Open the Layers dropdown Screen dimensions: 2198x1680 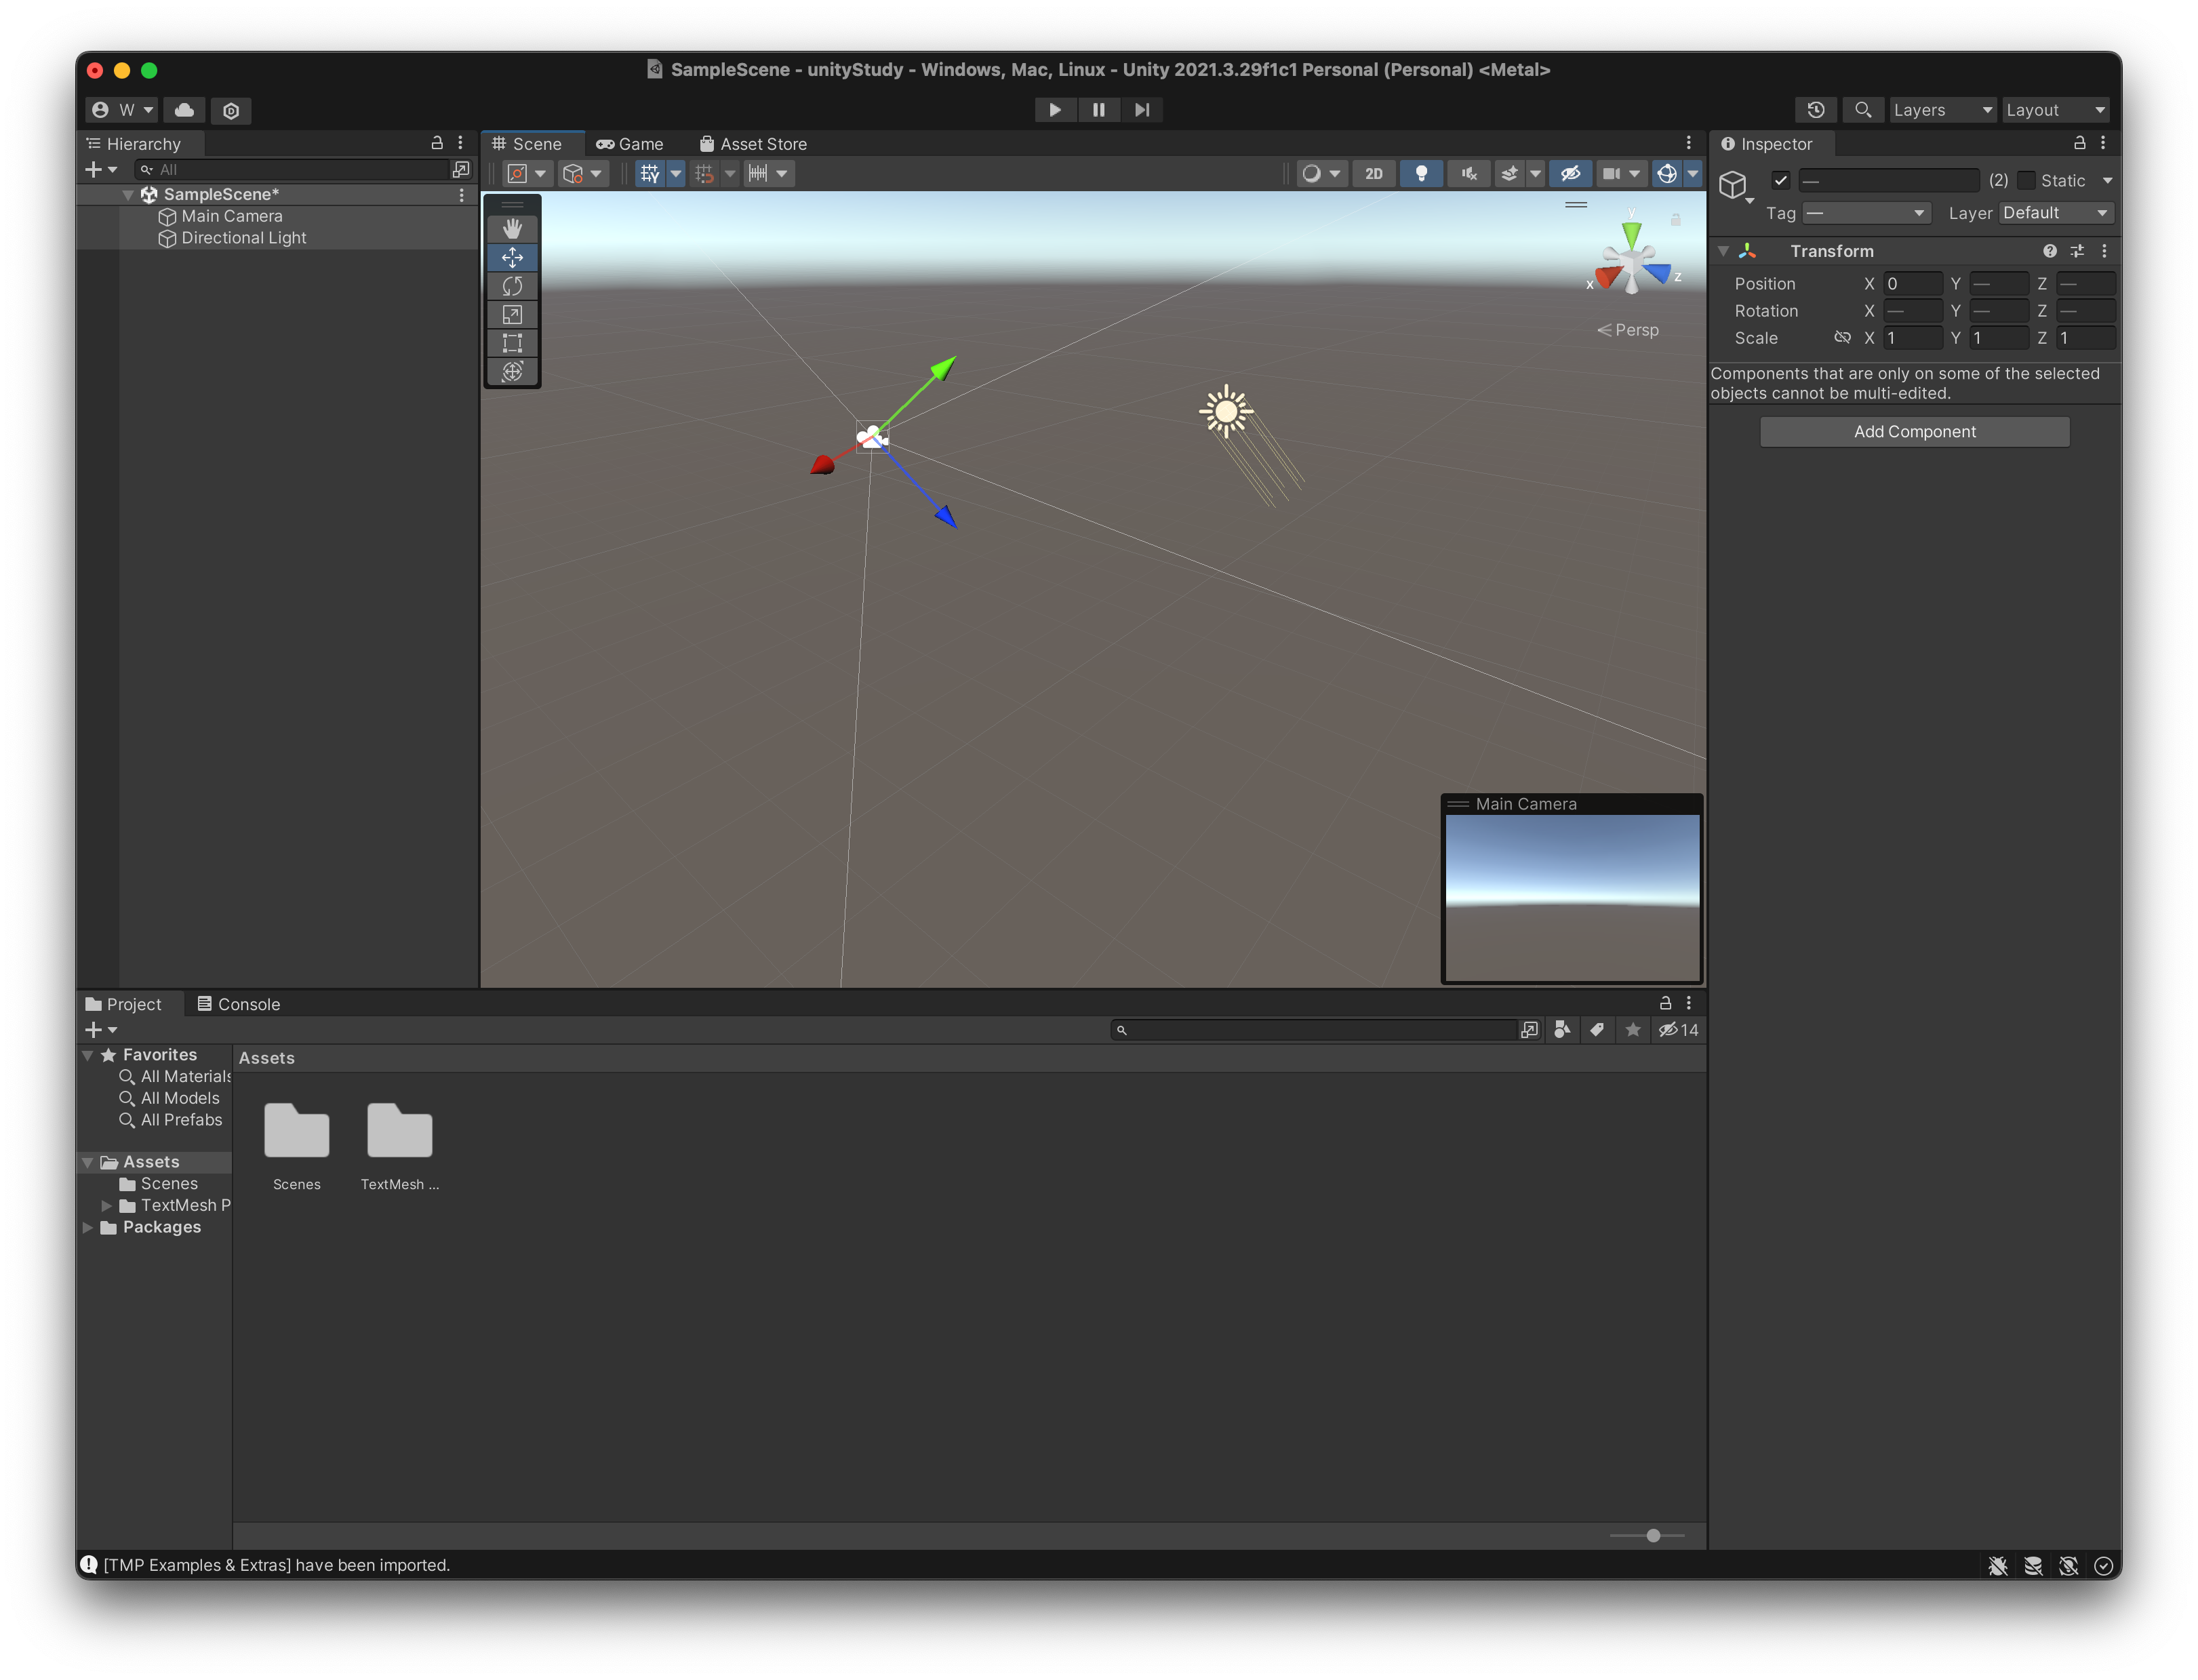click(1942, 110)
